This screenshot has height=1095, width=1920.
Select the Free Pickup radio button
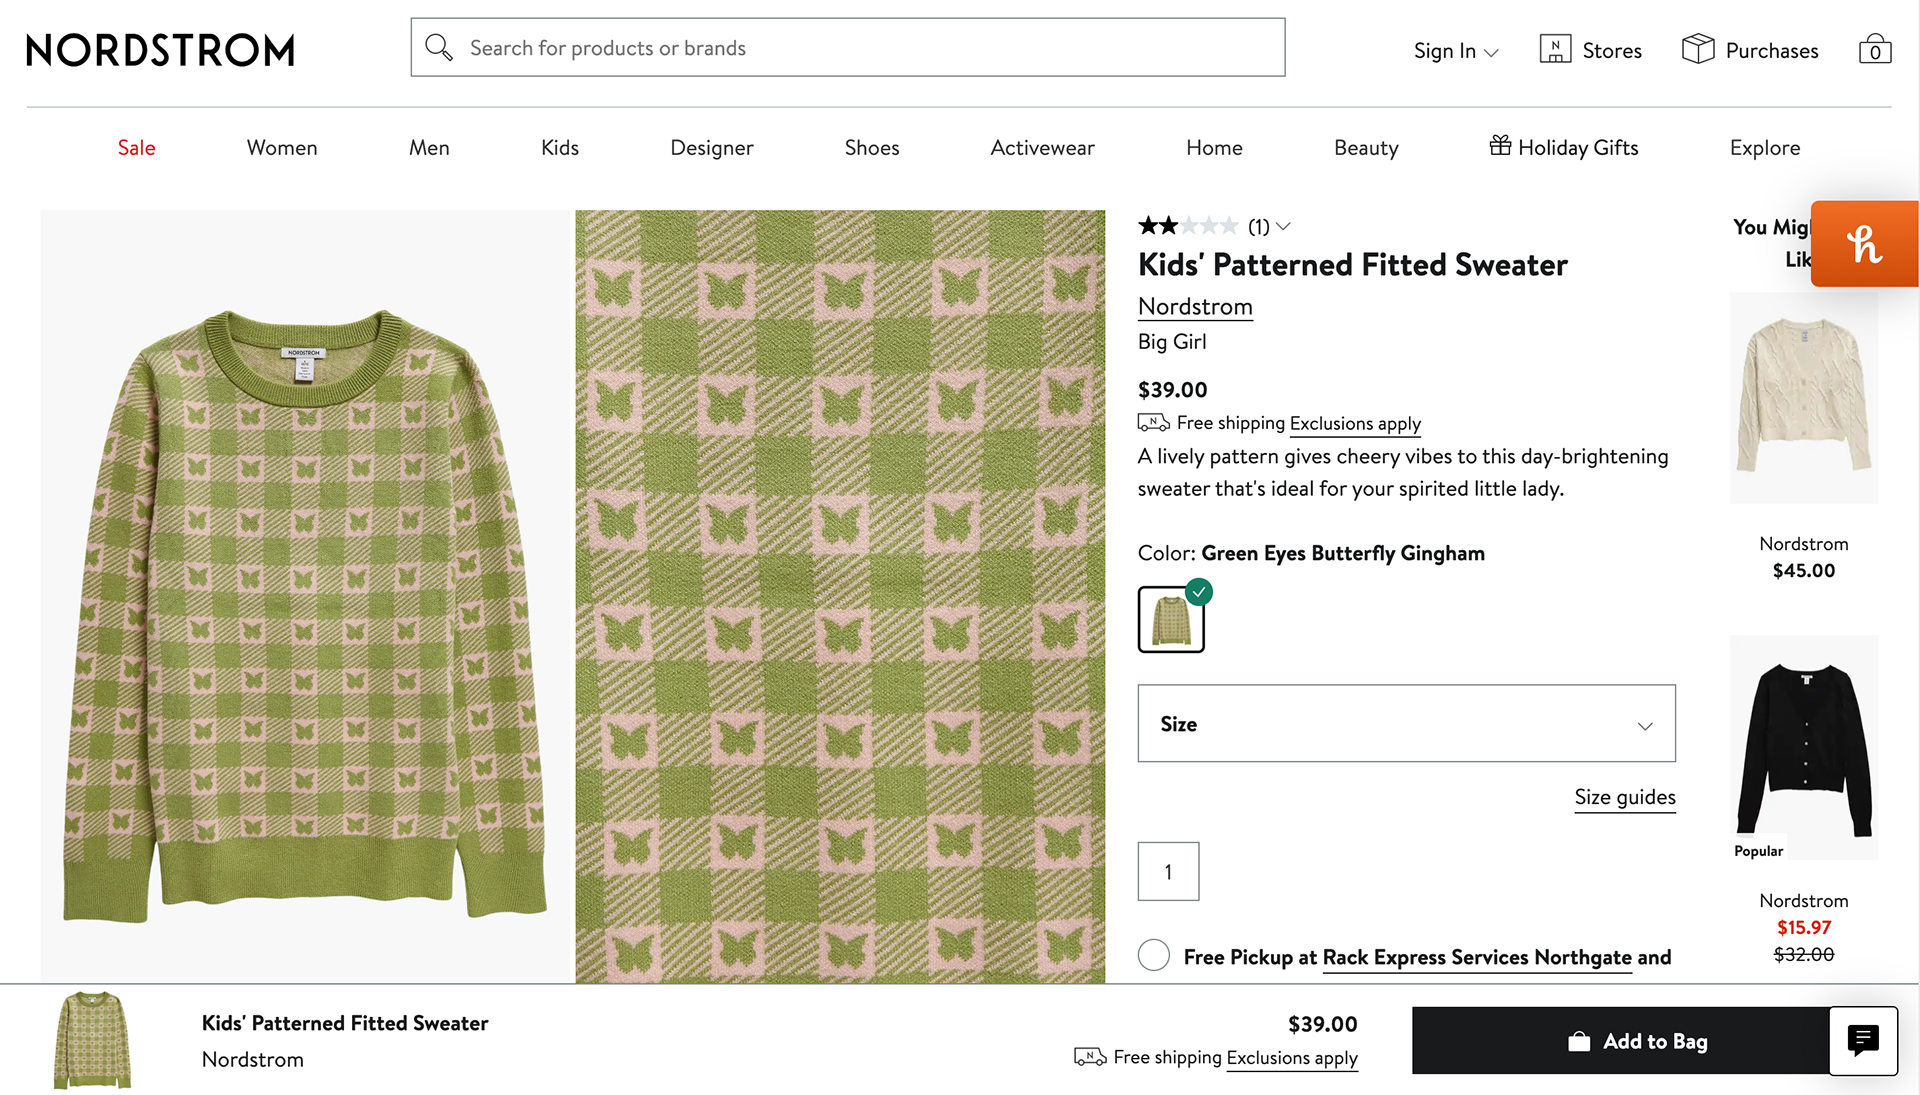(x=1154, y=955)
